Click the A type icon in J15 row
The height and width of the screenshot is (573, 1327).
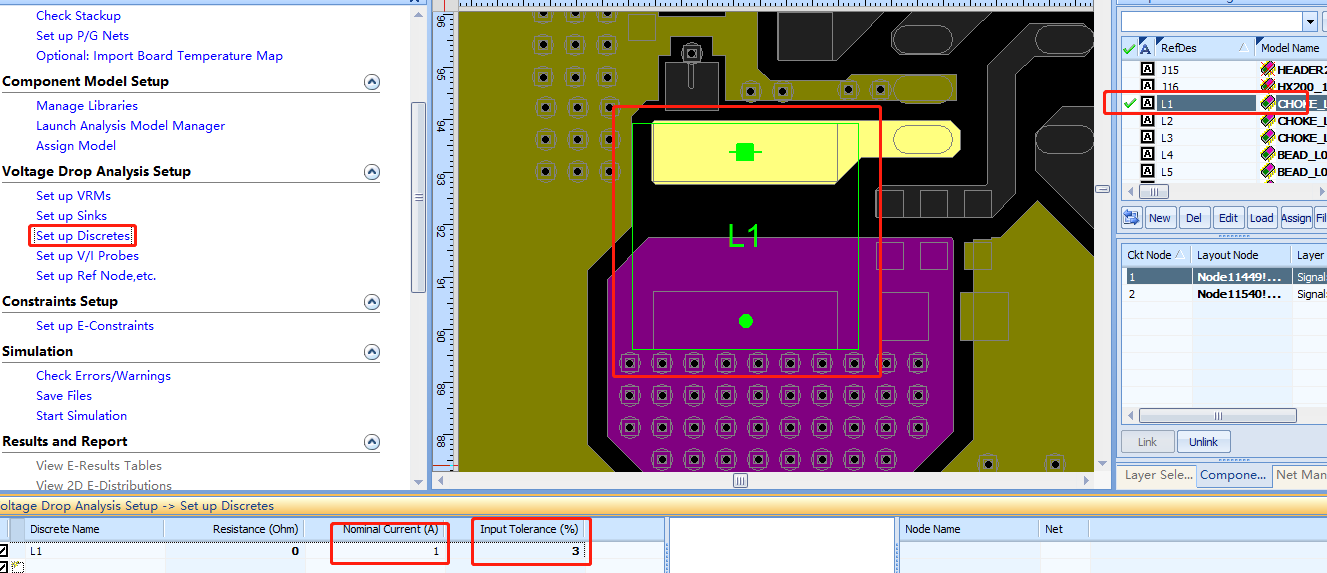pyautogui.click(x=1148, y=69)
